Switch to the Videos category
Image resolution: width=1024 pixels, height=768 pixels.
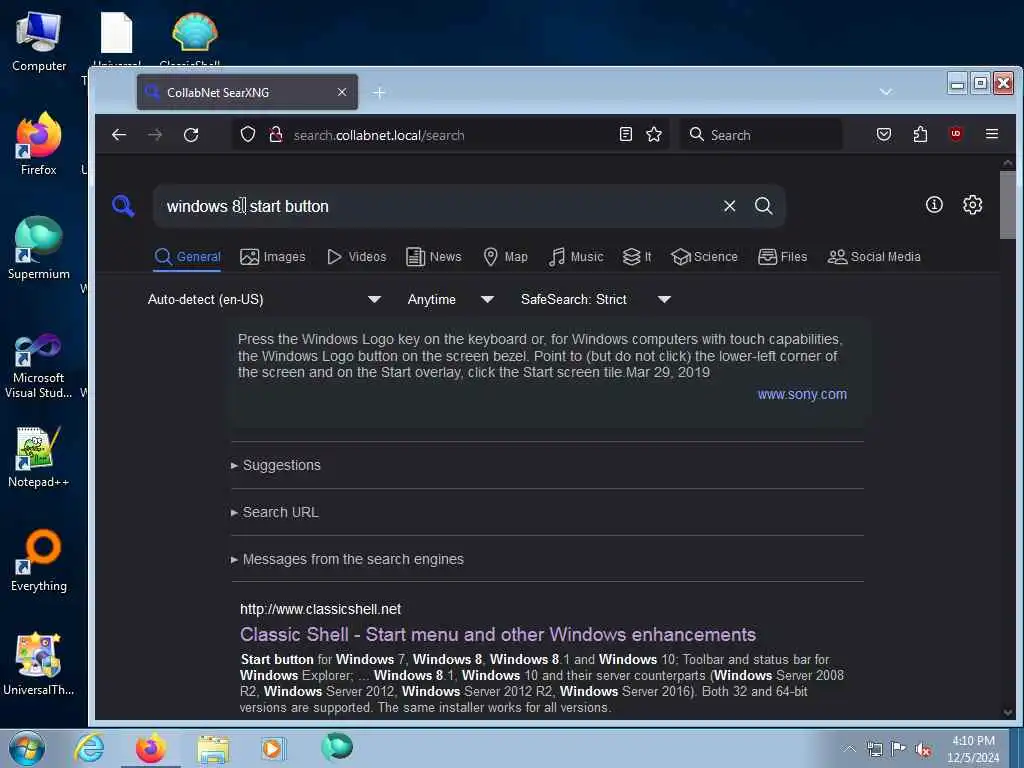[x=357, y=257]
